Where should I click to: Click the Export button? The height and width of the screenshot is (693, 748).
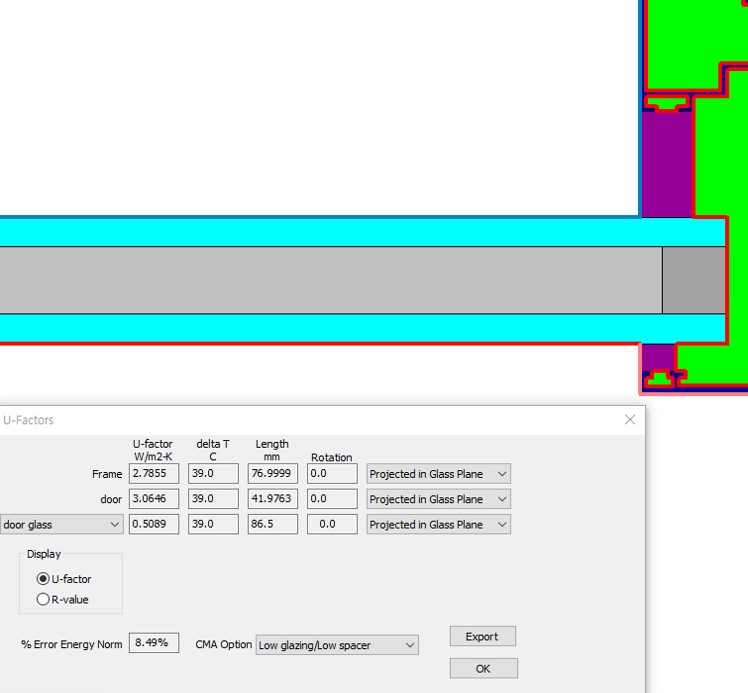tap(482, 636)
